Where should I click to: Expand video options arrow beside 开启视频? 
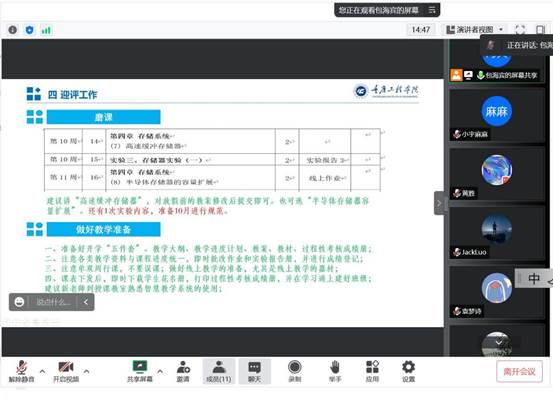(x=86, y=371)
